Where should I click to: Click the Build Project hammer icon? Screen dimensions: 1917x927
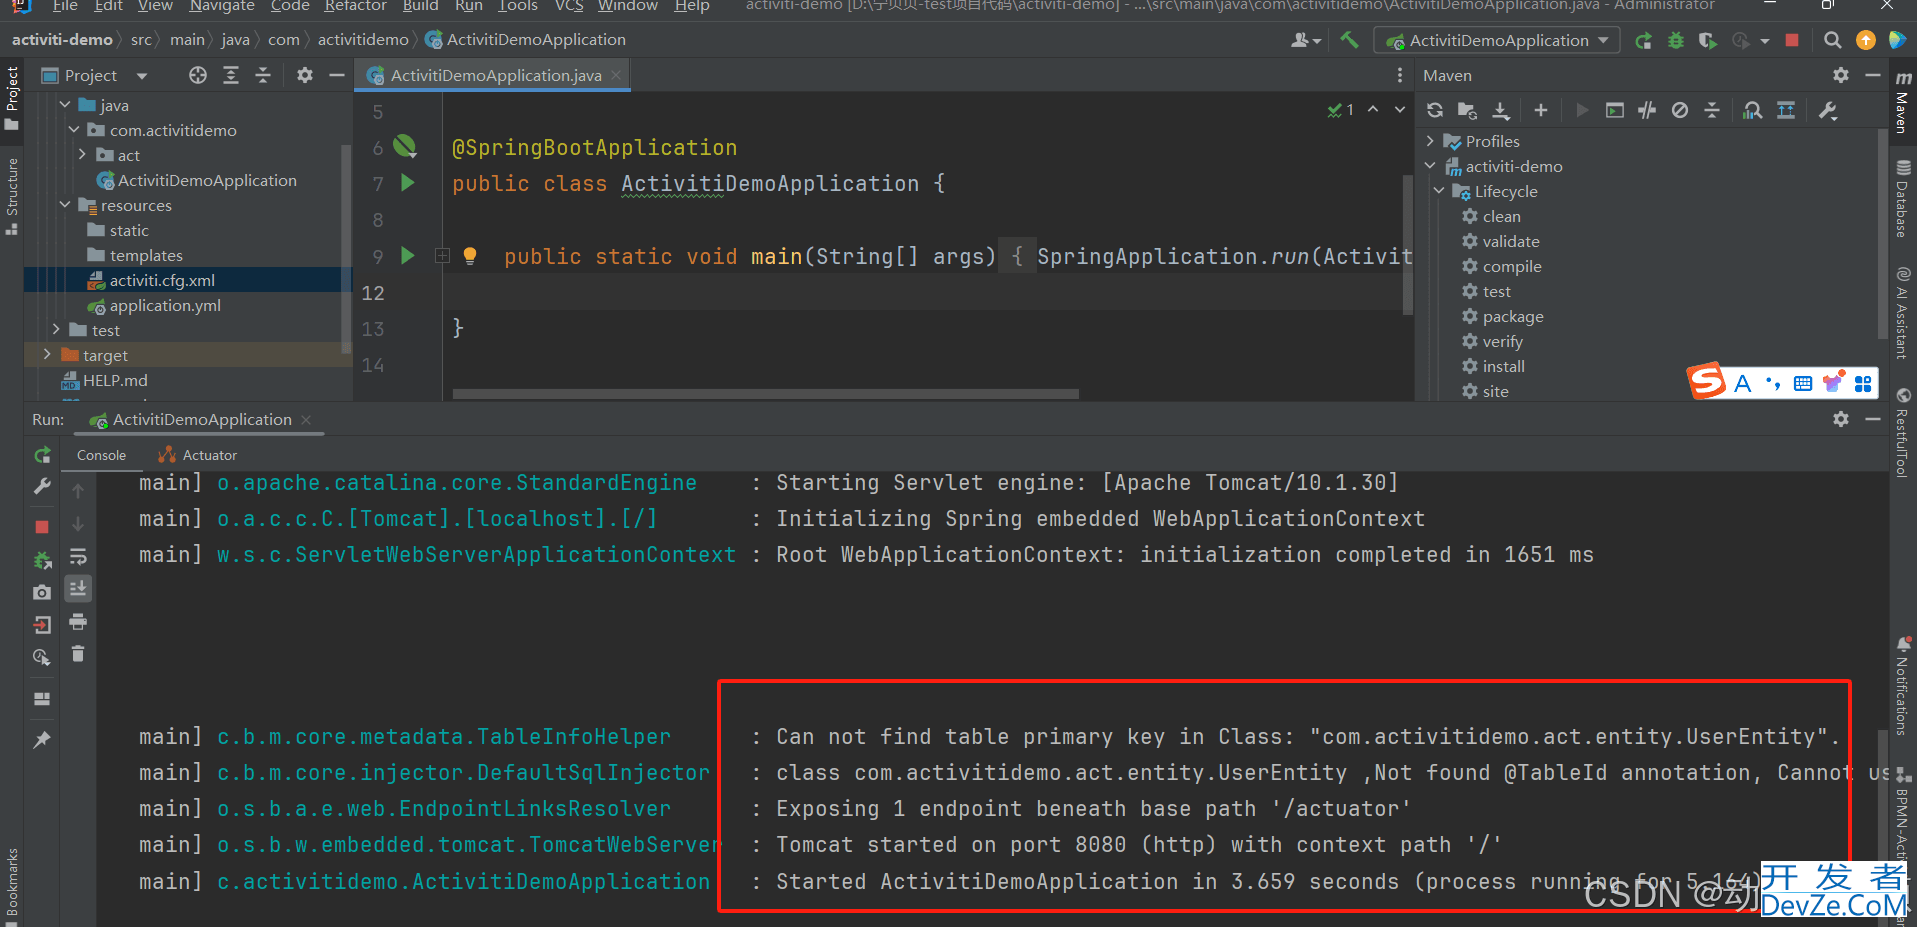pos(1349,40)
